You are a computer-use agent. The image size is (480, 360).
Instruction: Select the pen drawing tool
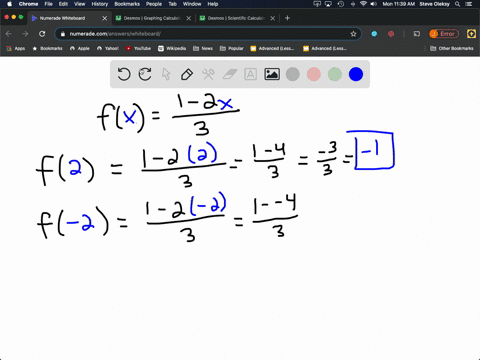click(x=187, y=74)
